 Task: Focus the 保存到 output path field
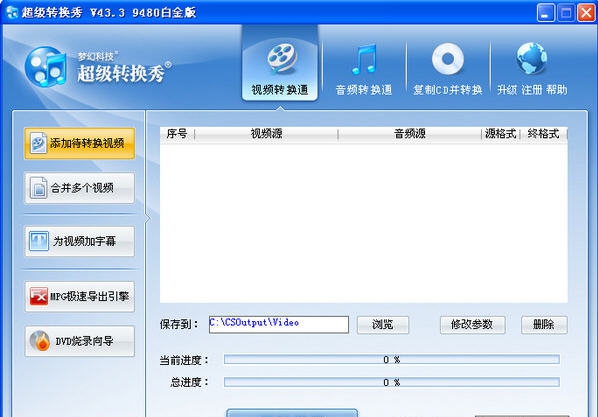tap(279, 325)
